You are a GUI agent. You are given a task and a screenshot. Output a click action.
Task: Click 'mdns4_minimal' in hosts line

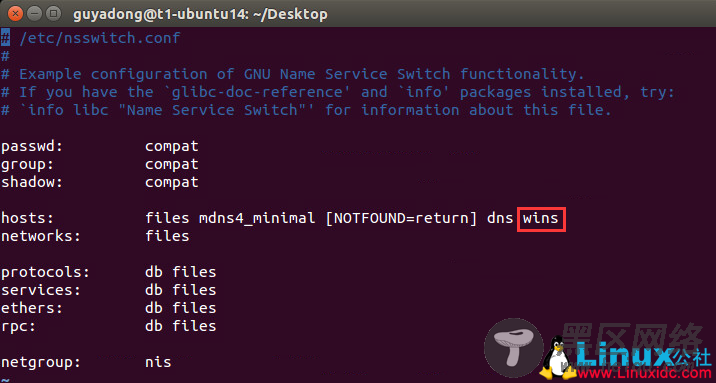coord(257,218)
